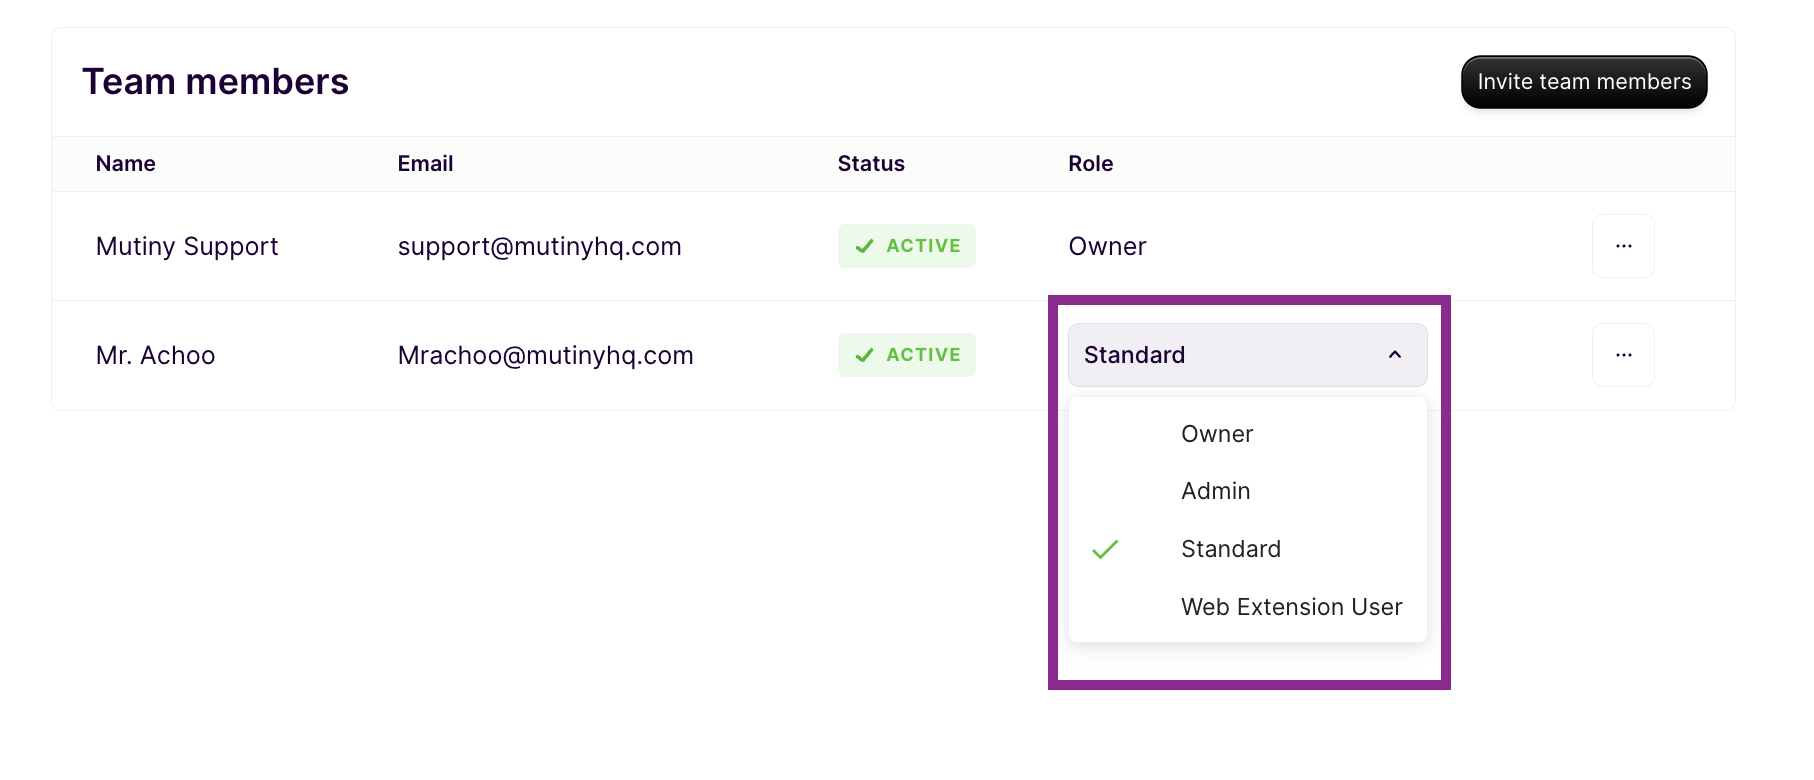
Task: Click the Status column header
Action: click(x=870, y=164)
